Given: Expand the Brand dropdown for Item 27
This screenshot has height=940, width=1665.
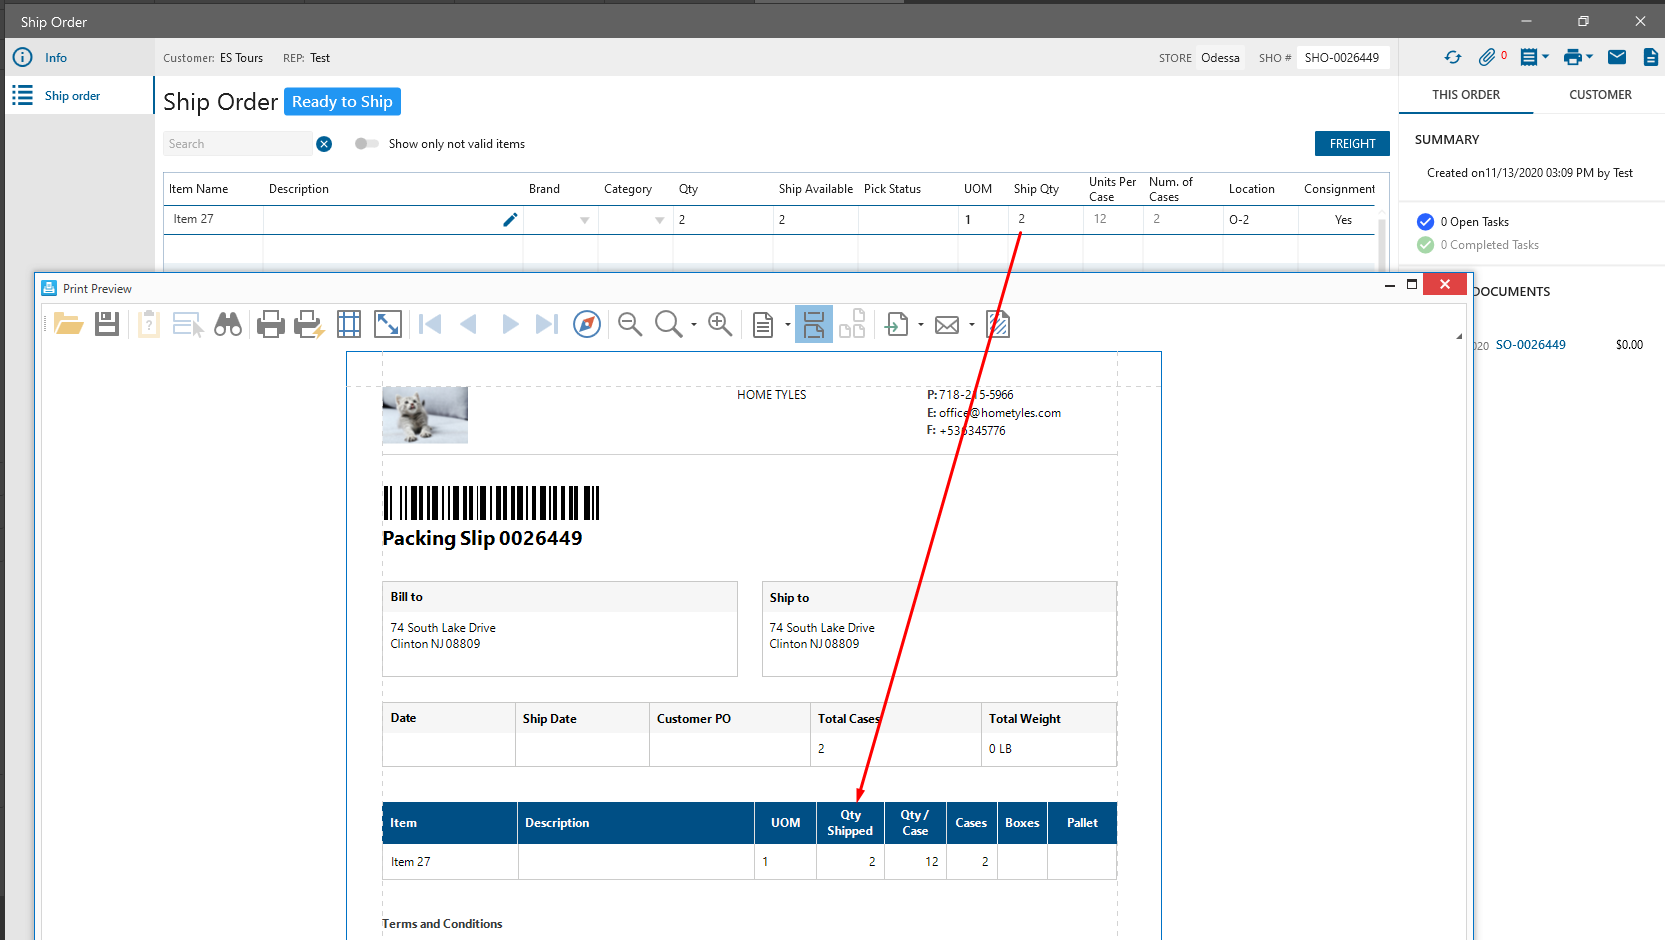Looking at the screenshot, I should click(585, 220).
